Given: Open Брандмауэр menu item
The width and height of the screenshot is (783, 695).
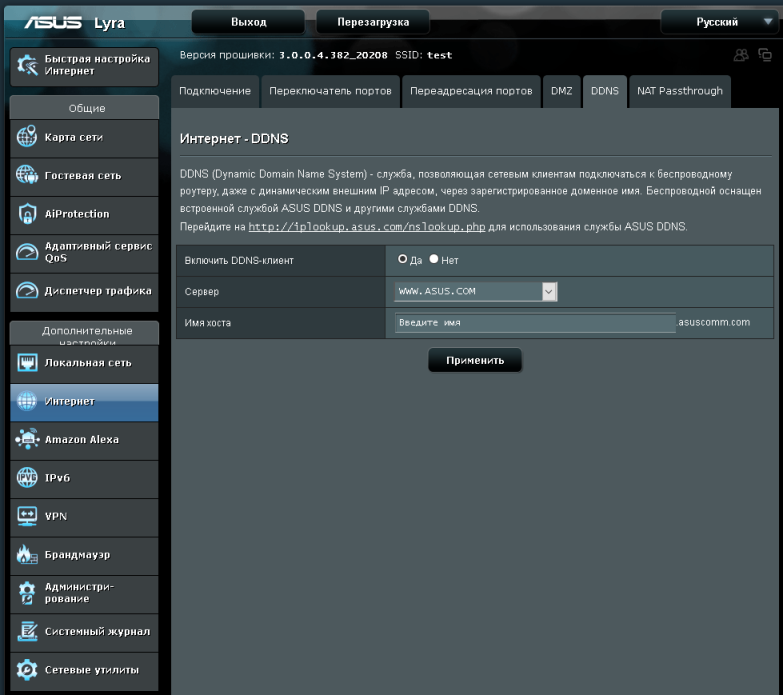Looking at the screenshot, I should [x=84, y=556].
